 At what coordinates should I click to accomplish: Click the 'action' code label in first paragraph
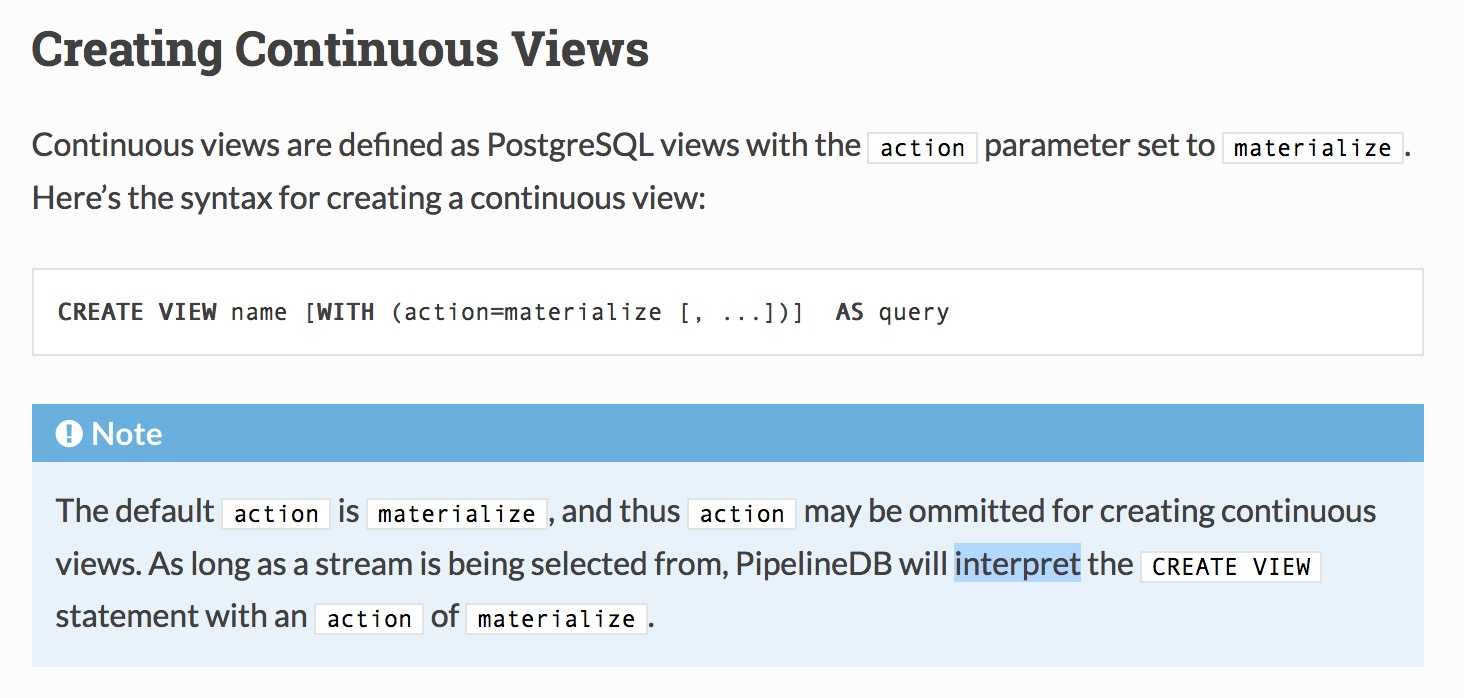coord(922,148)
